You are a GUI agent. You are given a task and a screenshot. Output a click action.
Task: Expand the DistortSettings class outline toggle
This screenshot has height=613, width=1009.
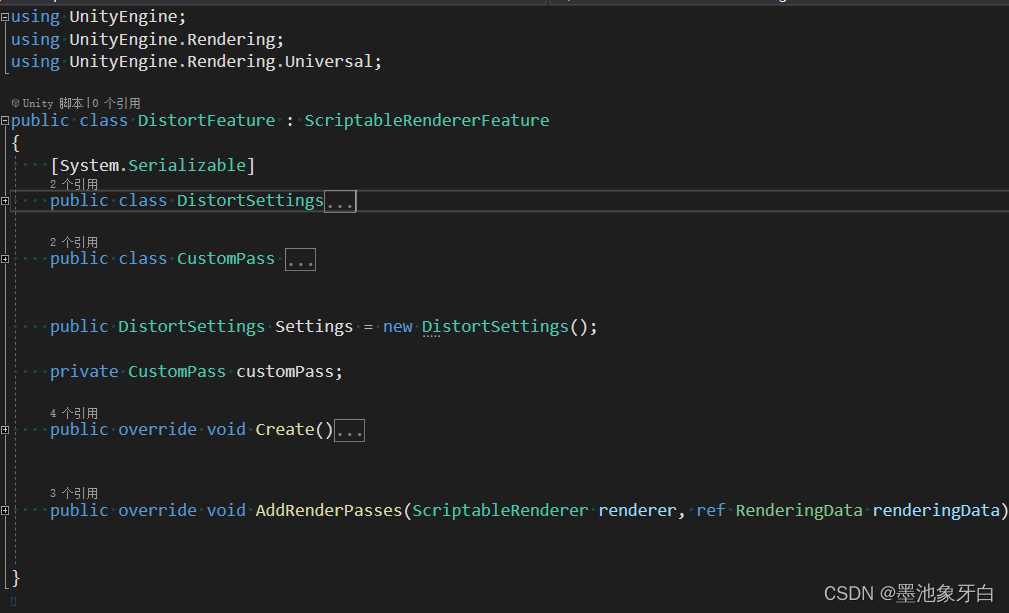point(5,201)
